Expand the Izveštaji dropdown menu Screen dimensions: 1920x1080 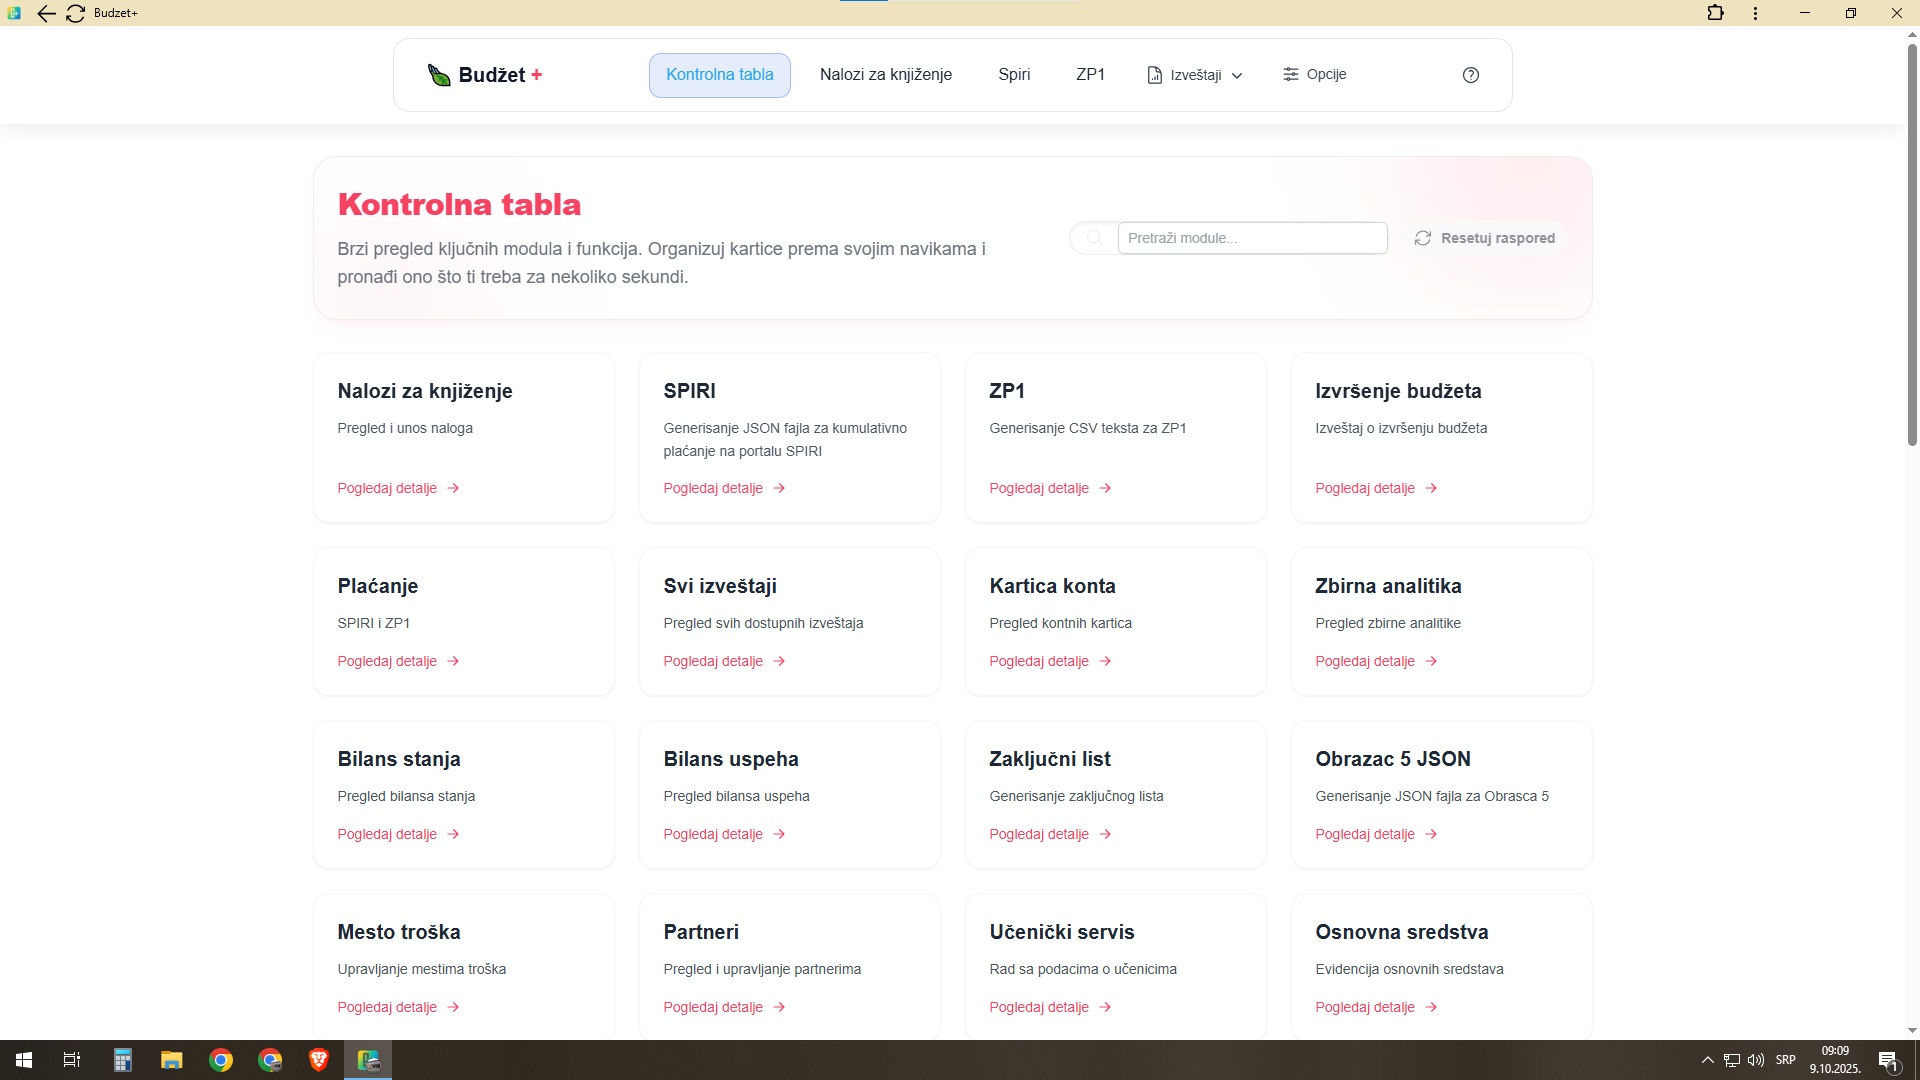[x=1195, y=75]
